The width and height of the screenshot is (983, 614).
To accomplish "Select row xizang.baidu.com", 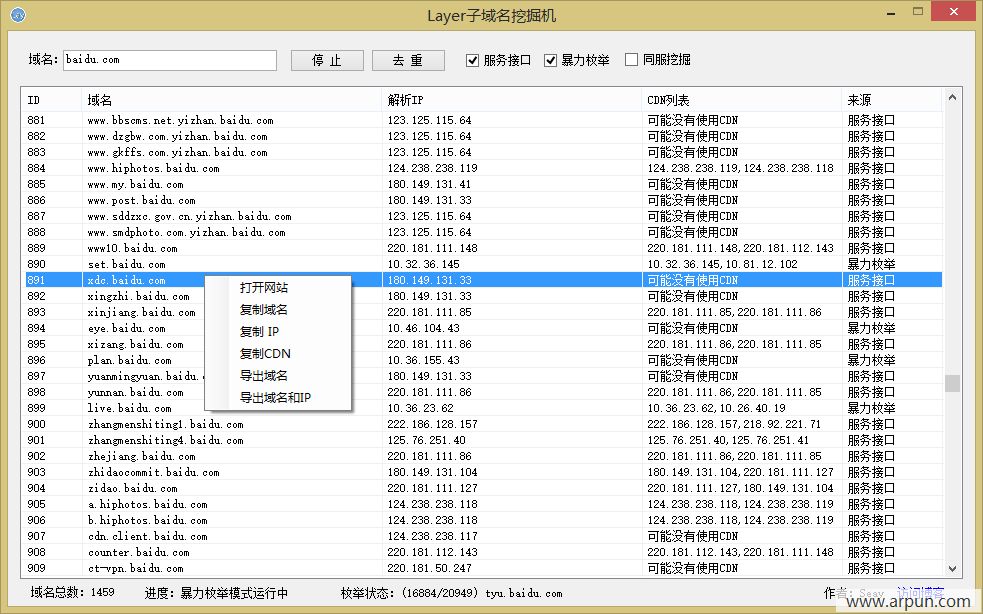I will tap(483, 344).
